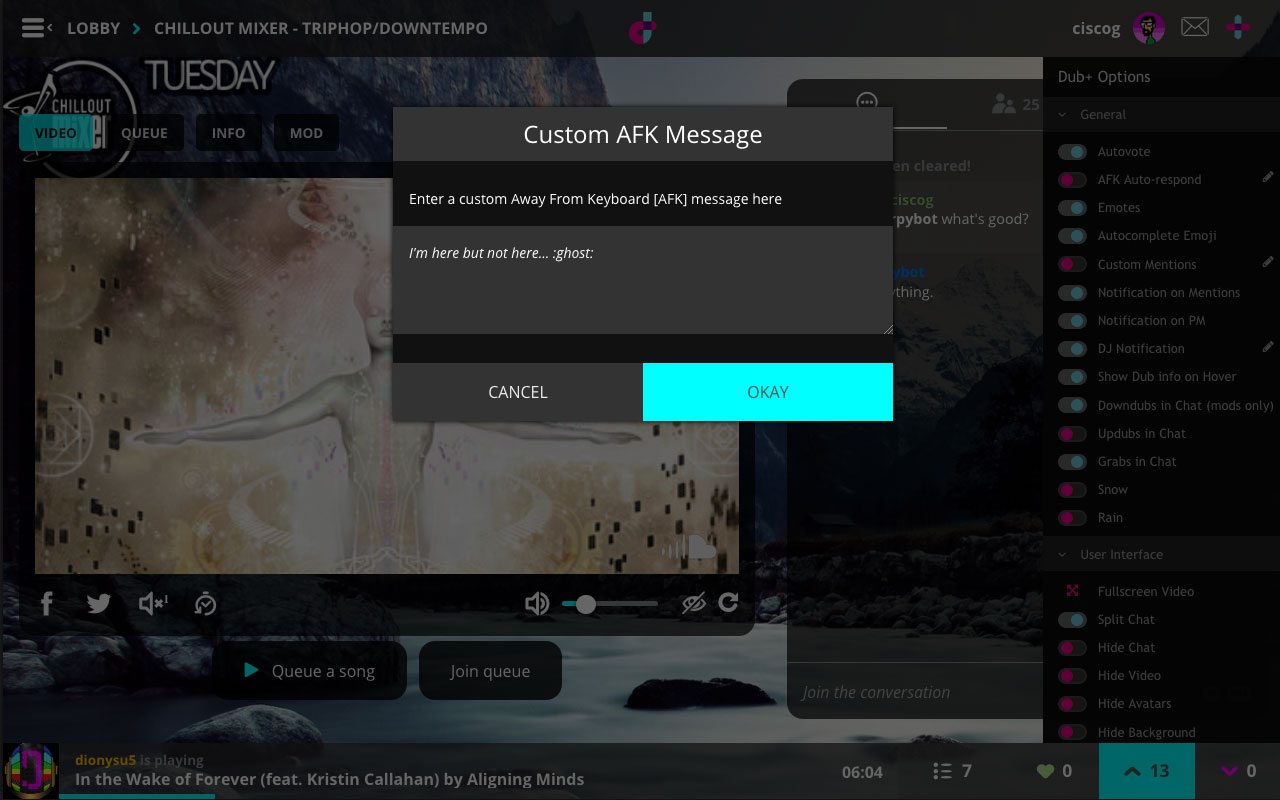Click the Join the conversation chat box
The height and width of the screenshot is (800, 1280).
(x=915, y=692)
